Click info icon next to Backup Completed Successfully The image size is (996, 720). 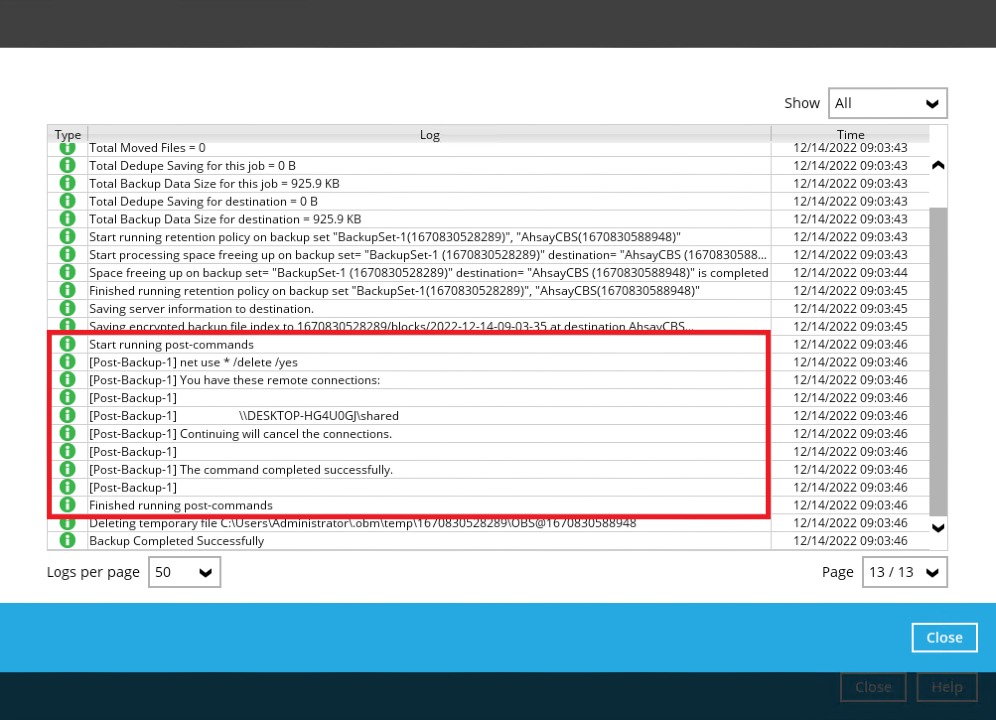[x=68, y=541]
